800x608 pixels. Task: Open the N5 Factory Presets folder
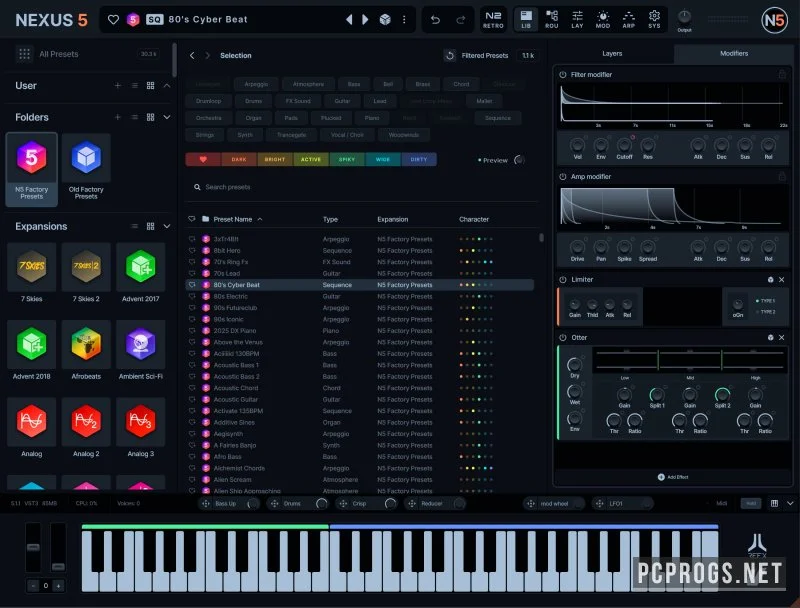(x=32, y=169)
